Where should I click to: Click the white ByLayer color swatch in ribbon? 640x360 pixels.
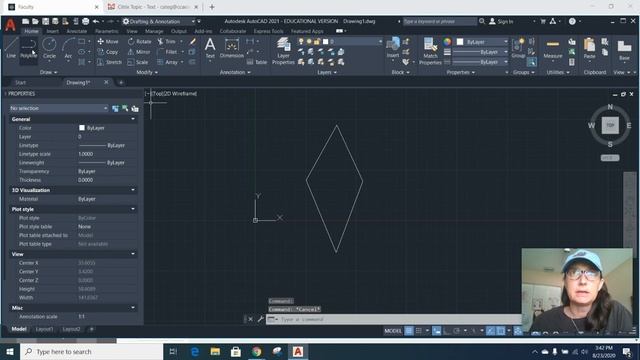tap(460, 42)
